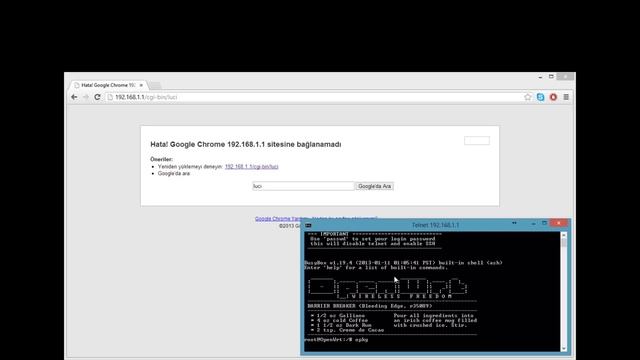Click Chrome's forward arrow button

click(x=86, y=97)
